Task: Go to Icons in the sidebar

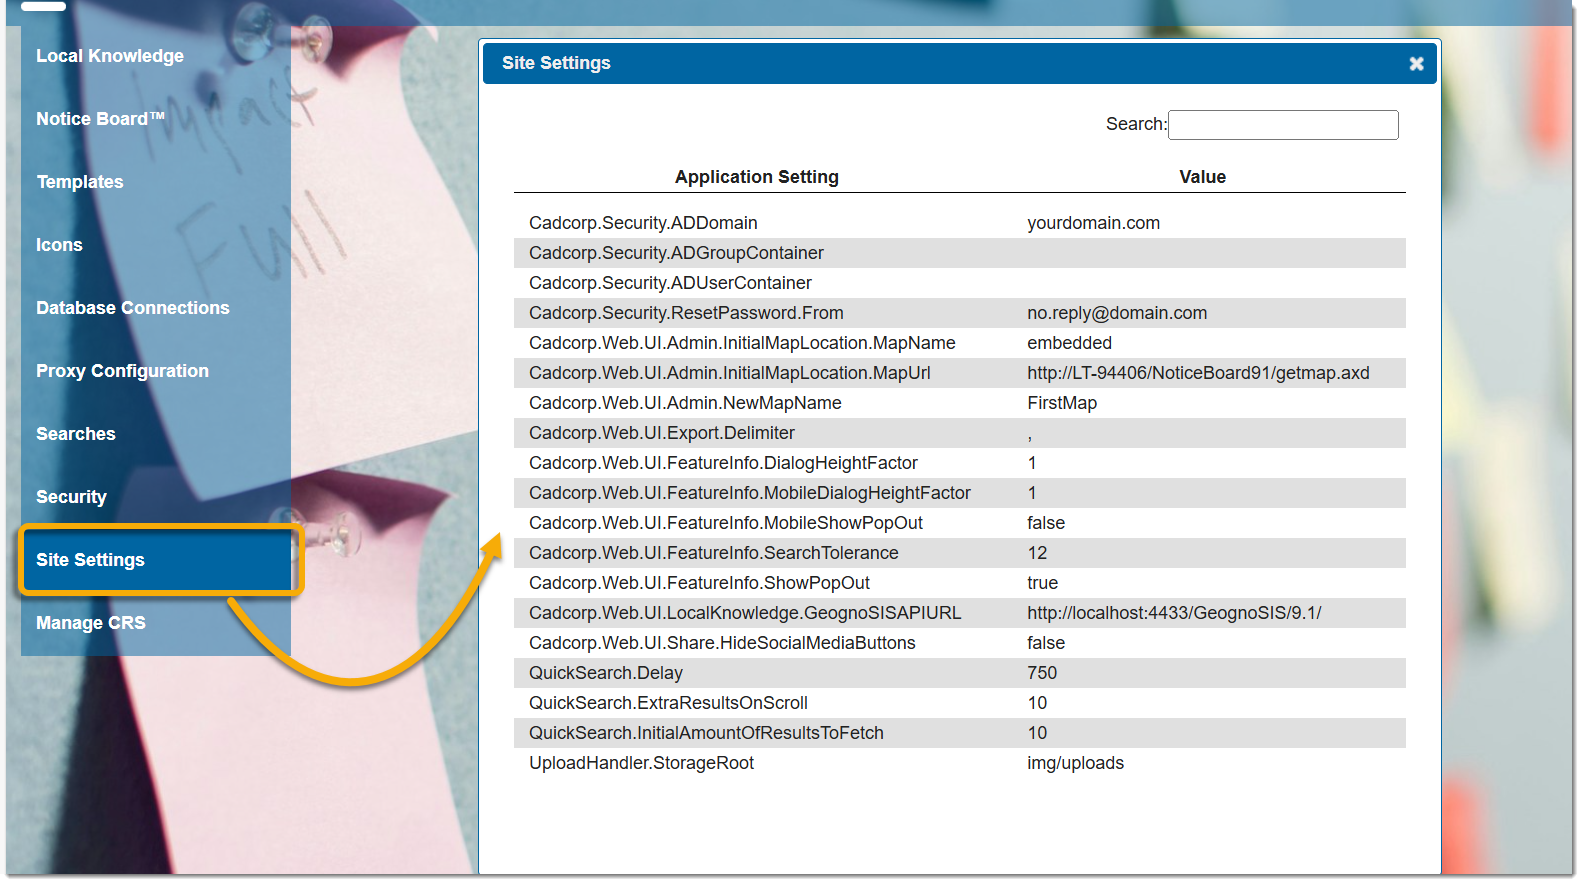Action: pyautogui.click(x=59, y=245)
